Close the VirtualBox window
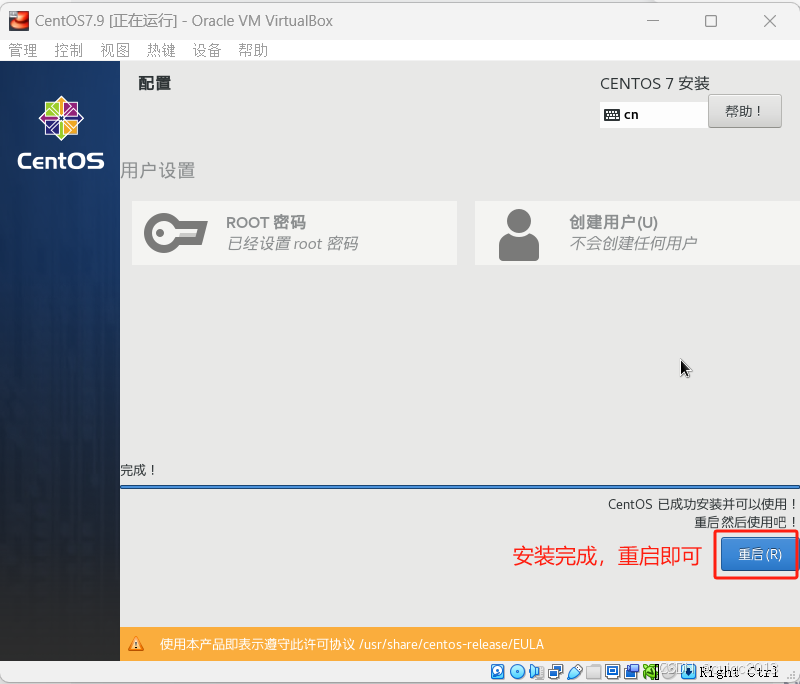The image size is (800, 684). [770, 21]
